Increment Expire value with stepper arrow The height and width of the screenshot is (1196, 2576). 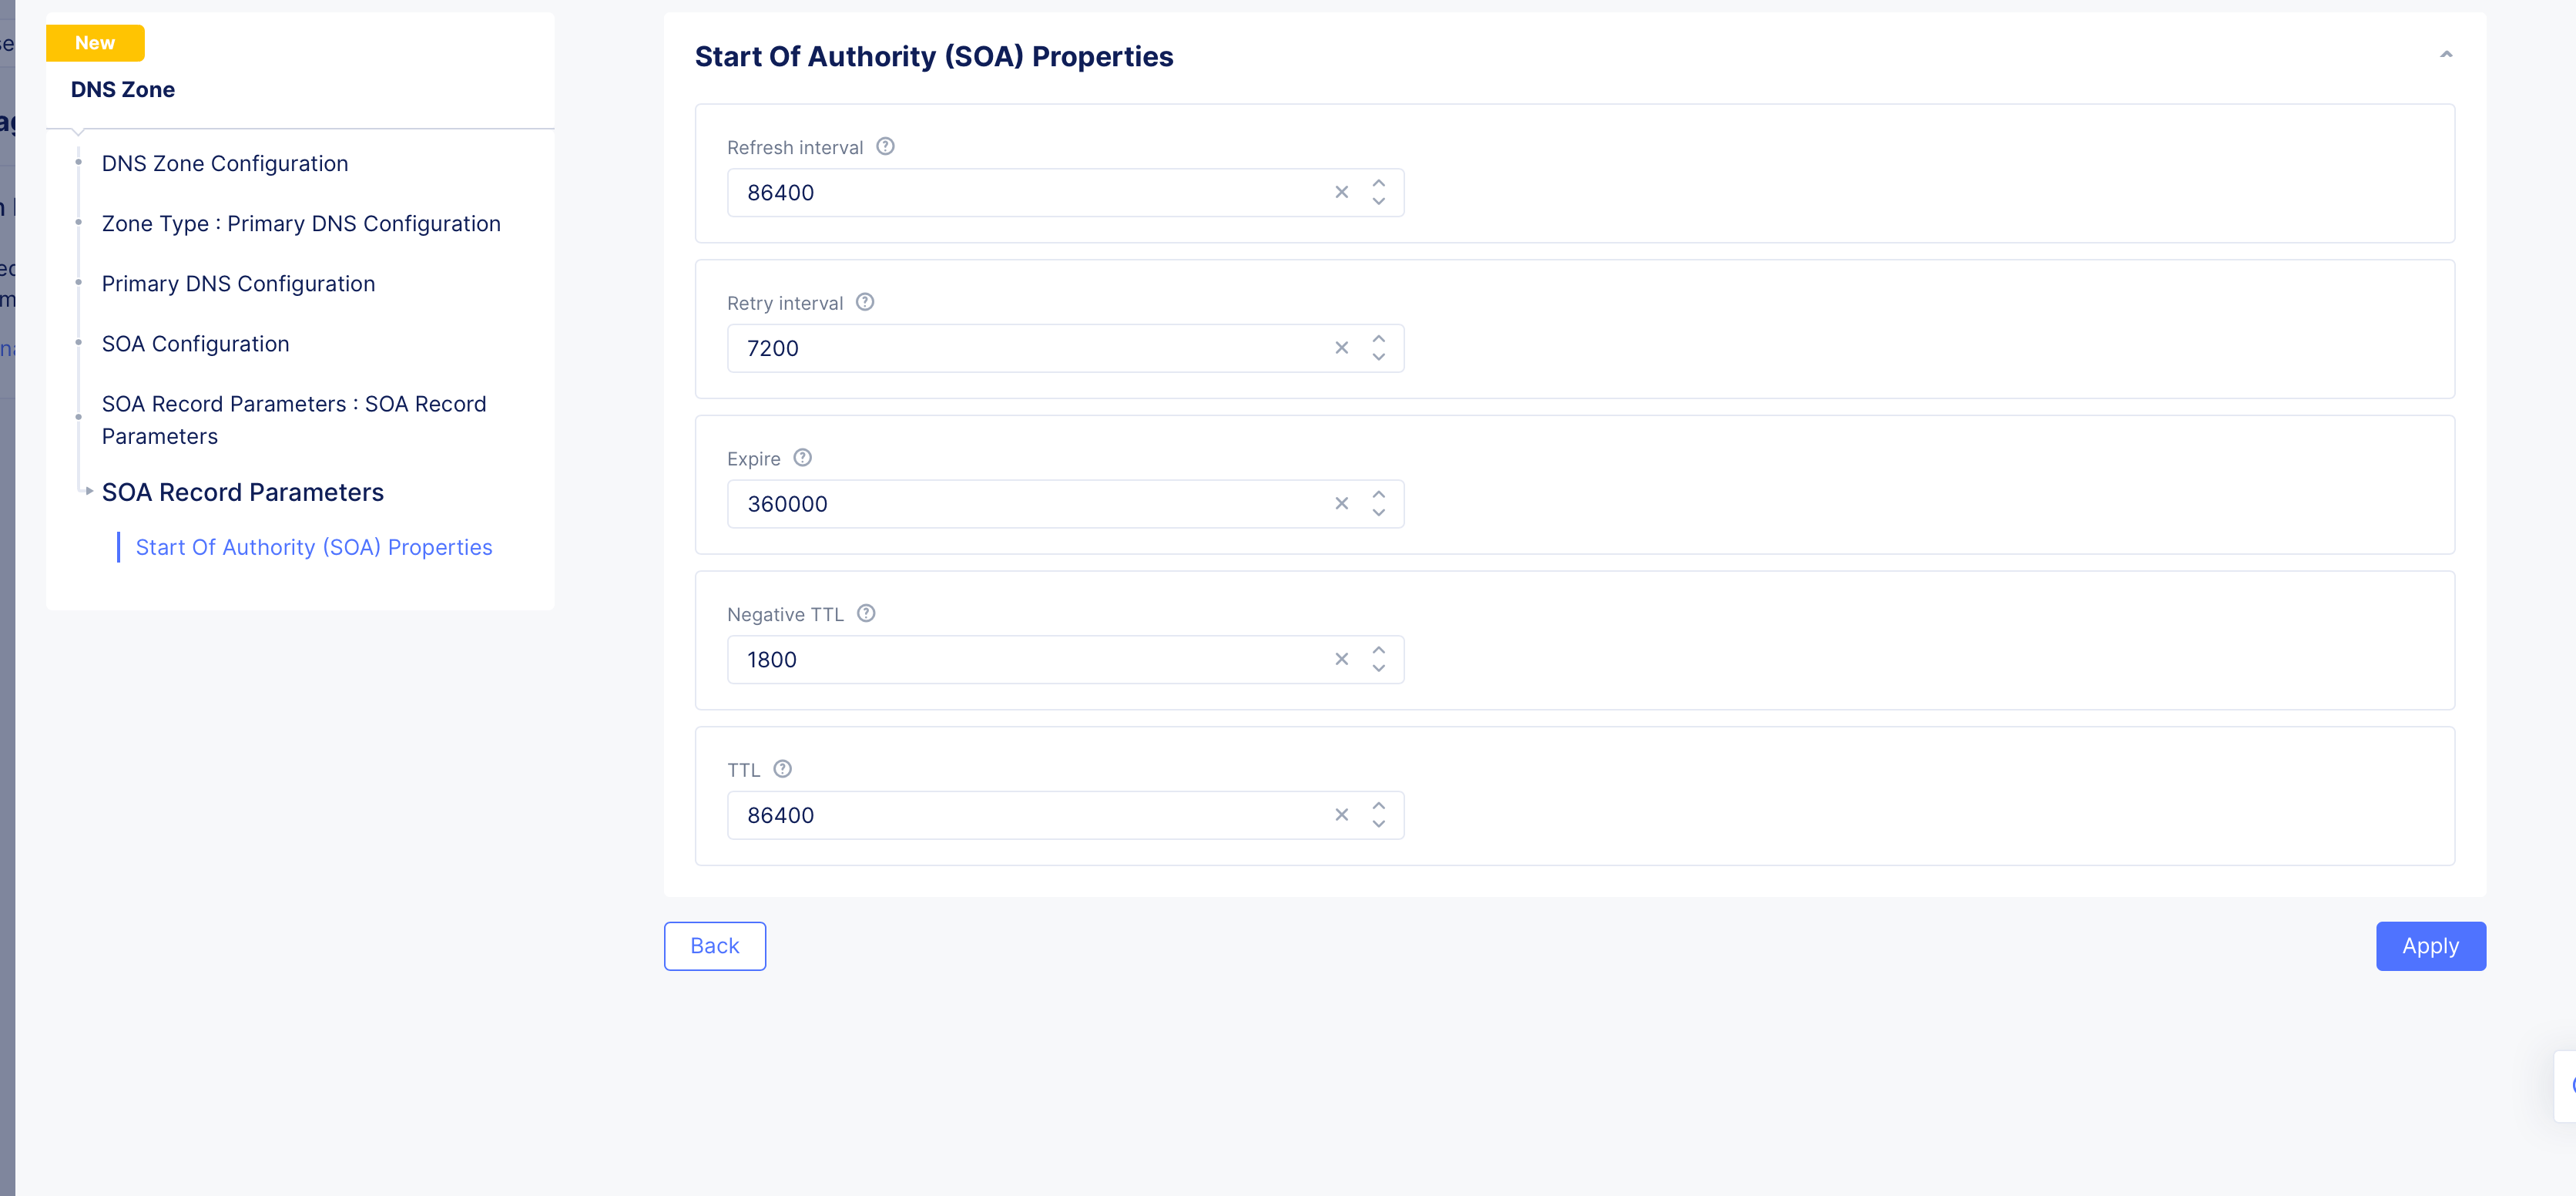pyautogui.click(x=1377, y=495)
